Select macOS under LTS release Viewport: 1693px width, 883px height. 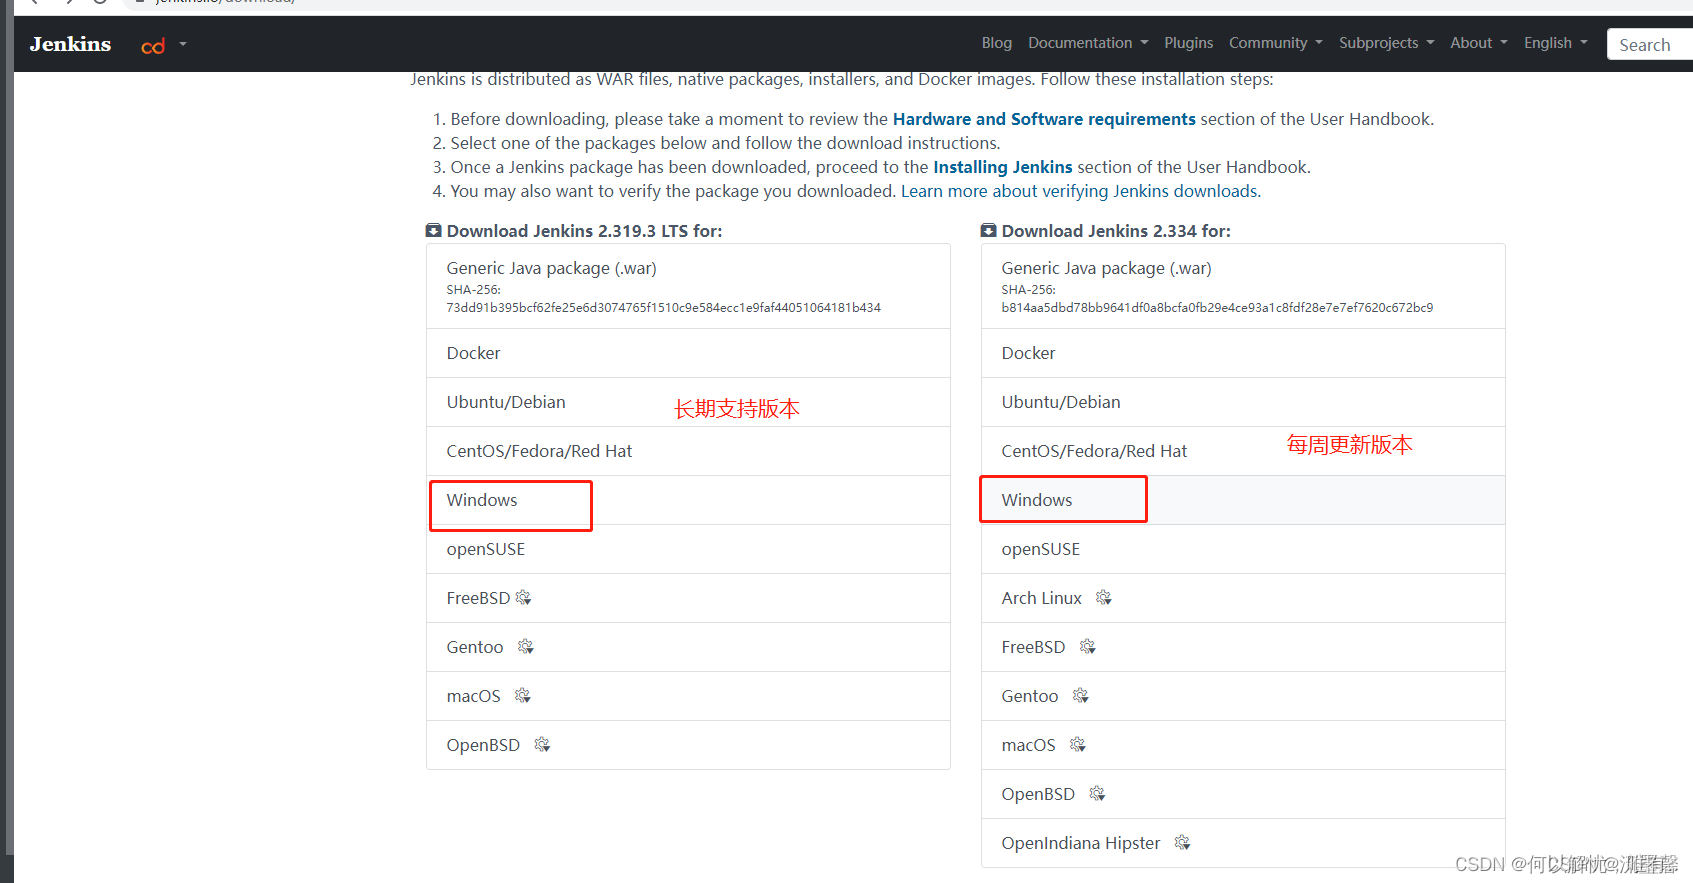688,696
